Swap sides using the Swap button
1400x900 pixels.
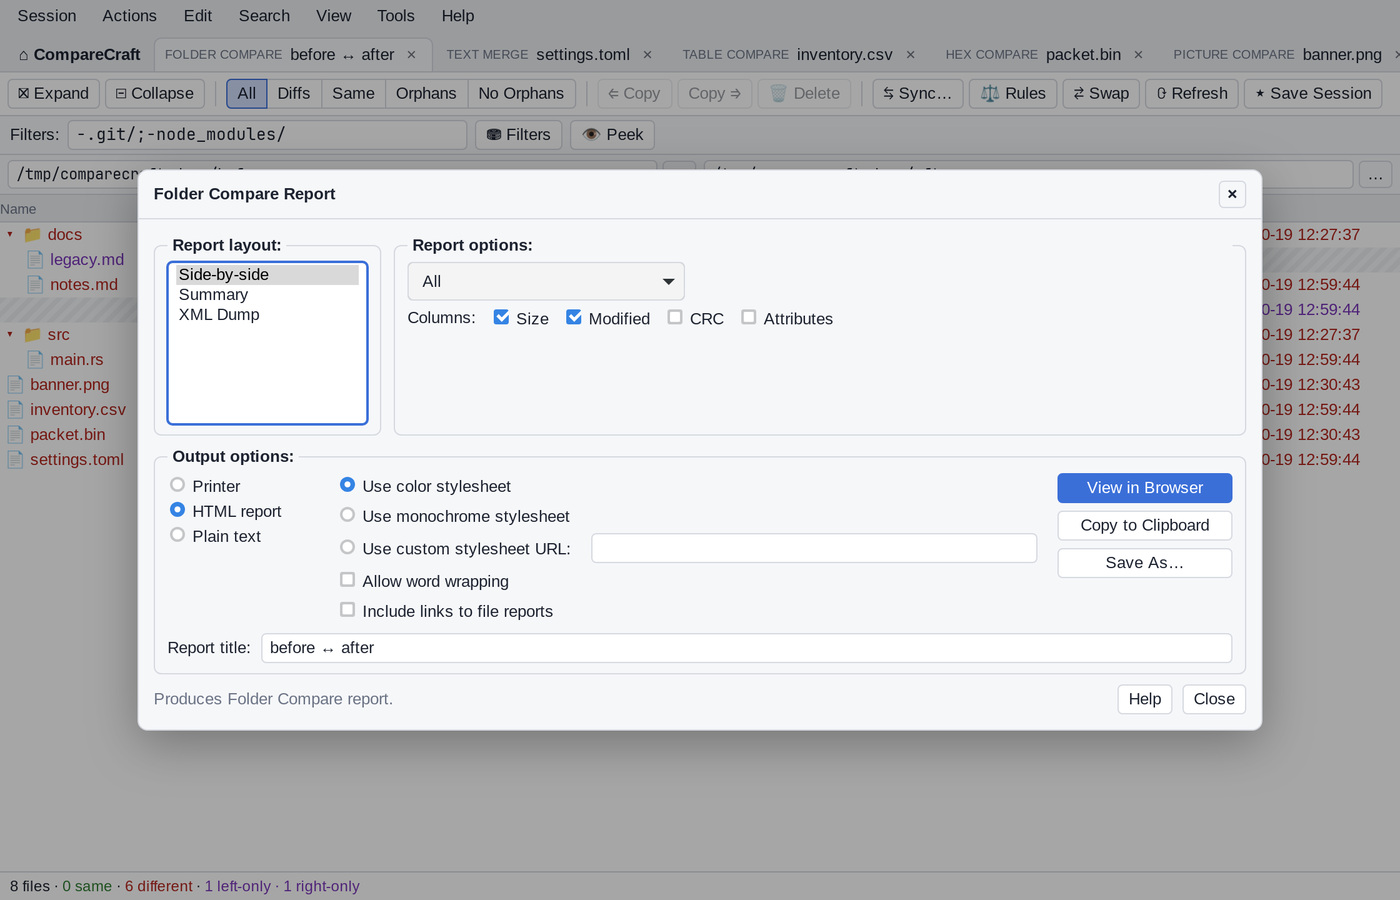pos(1101,93)
